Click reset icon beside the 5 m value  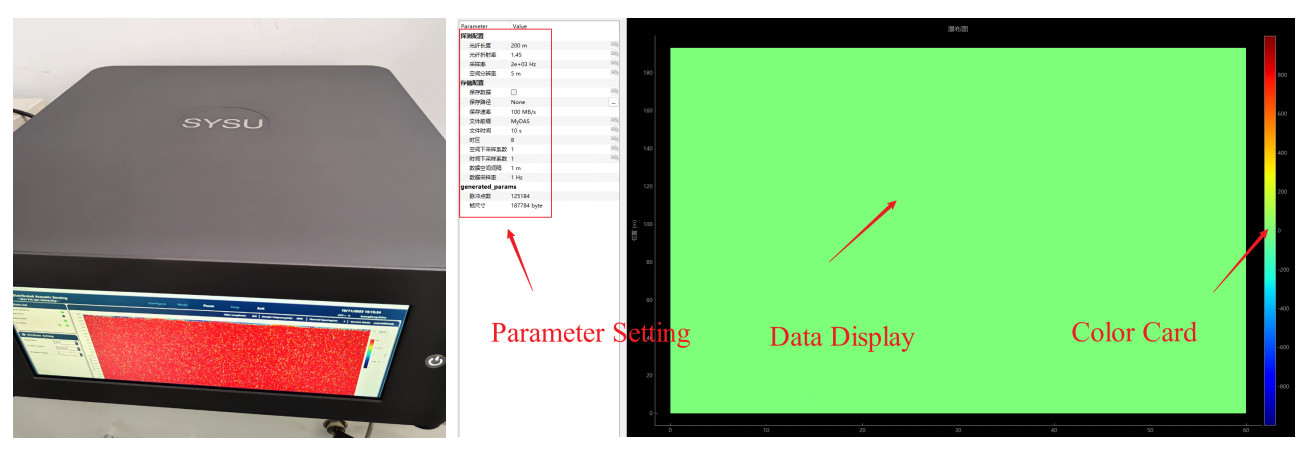click(614, 74)
